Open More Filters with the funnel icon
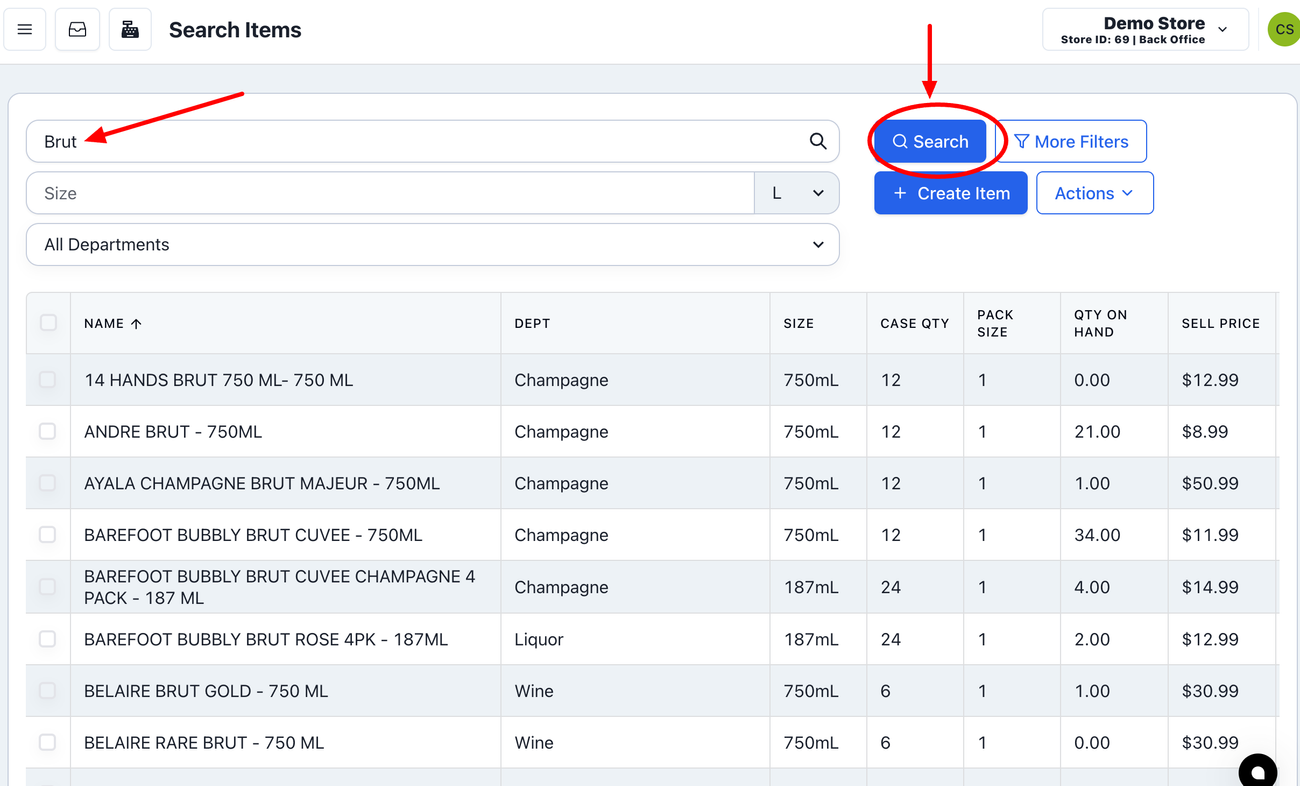 click(1072, 142)
